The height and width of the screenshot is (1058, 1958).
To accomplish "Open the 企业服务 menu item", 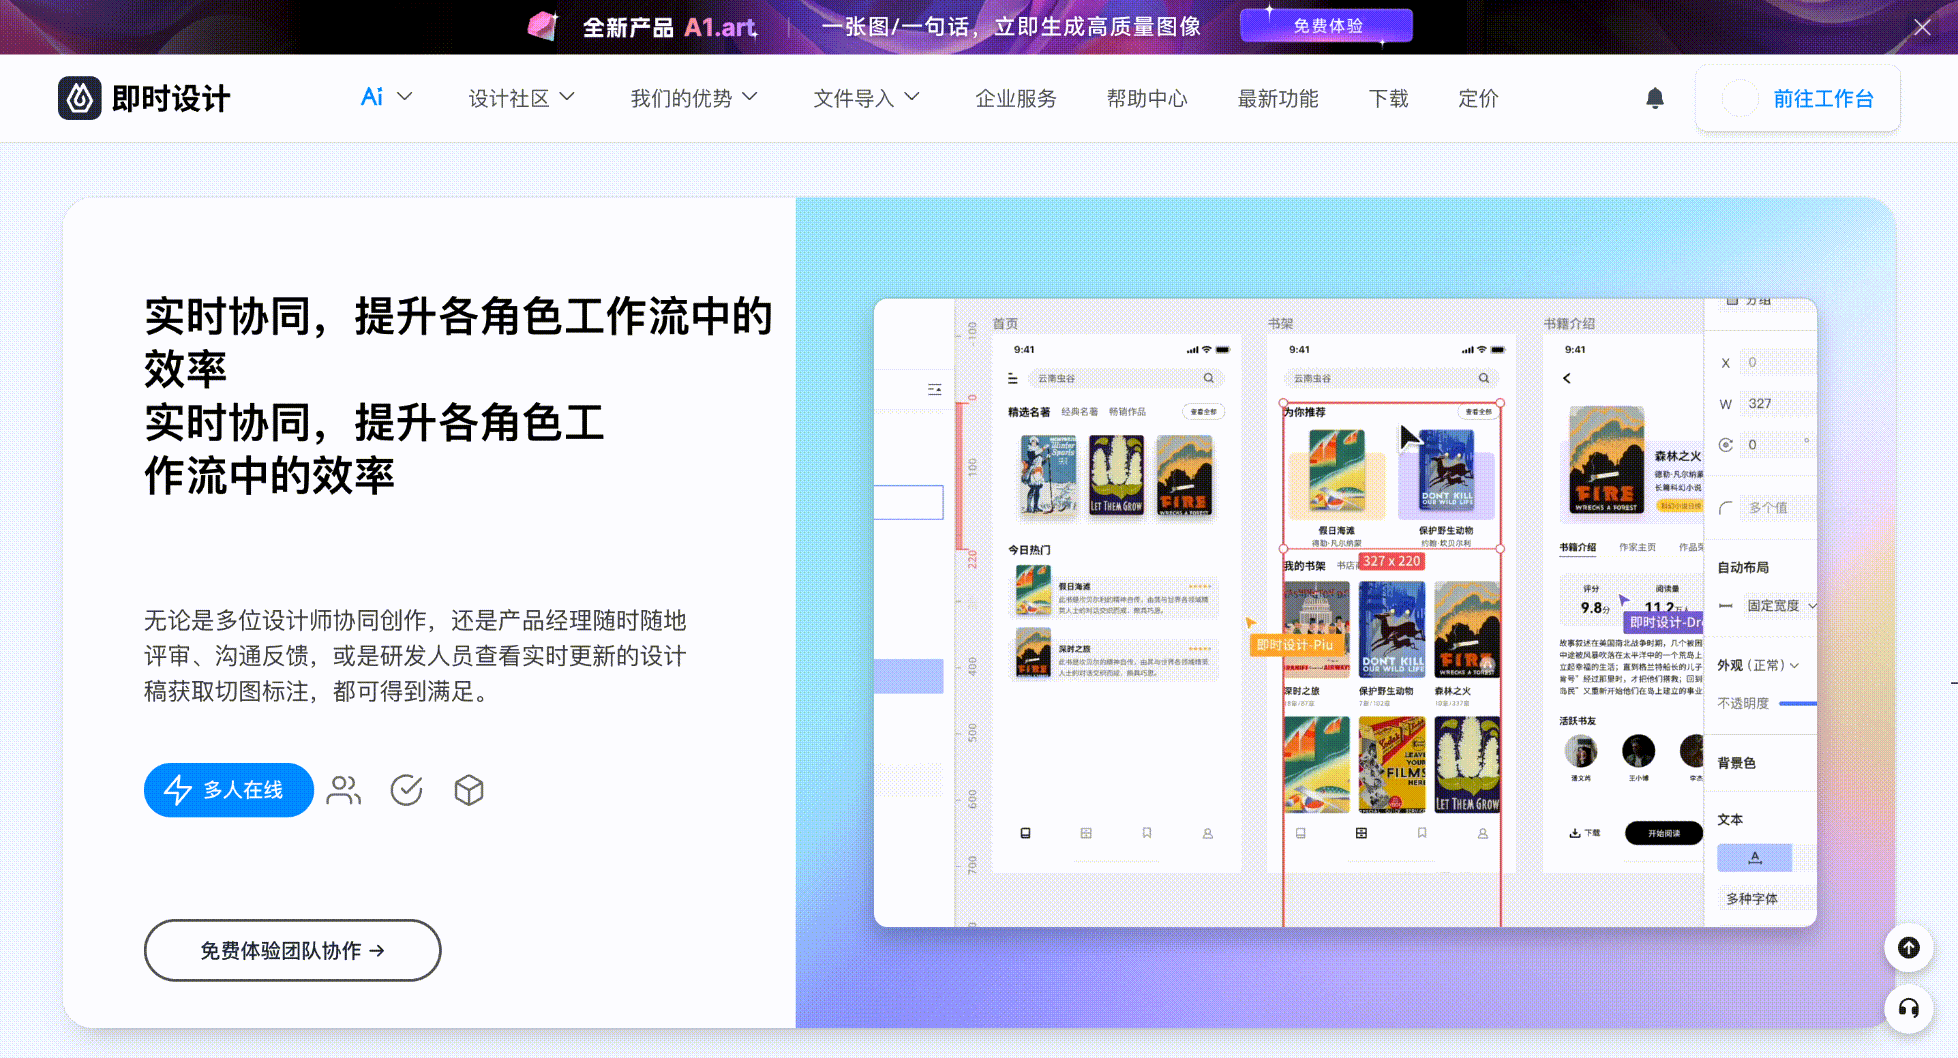I will click(x=1015, y=98).
